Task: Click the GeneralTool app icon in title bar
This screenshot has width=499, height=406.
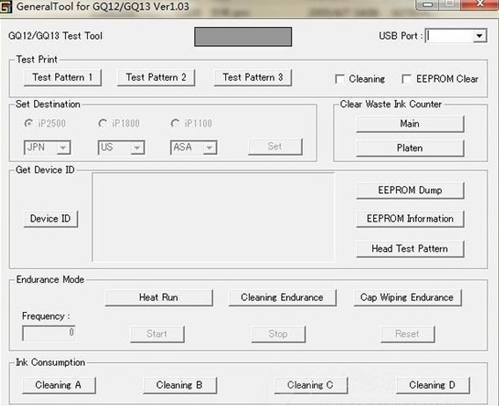Action: [6, 7]
